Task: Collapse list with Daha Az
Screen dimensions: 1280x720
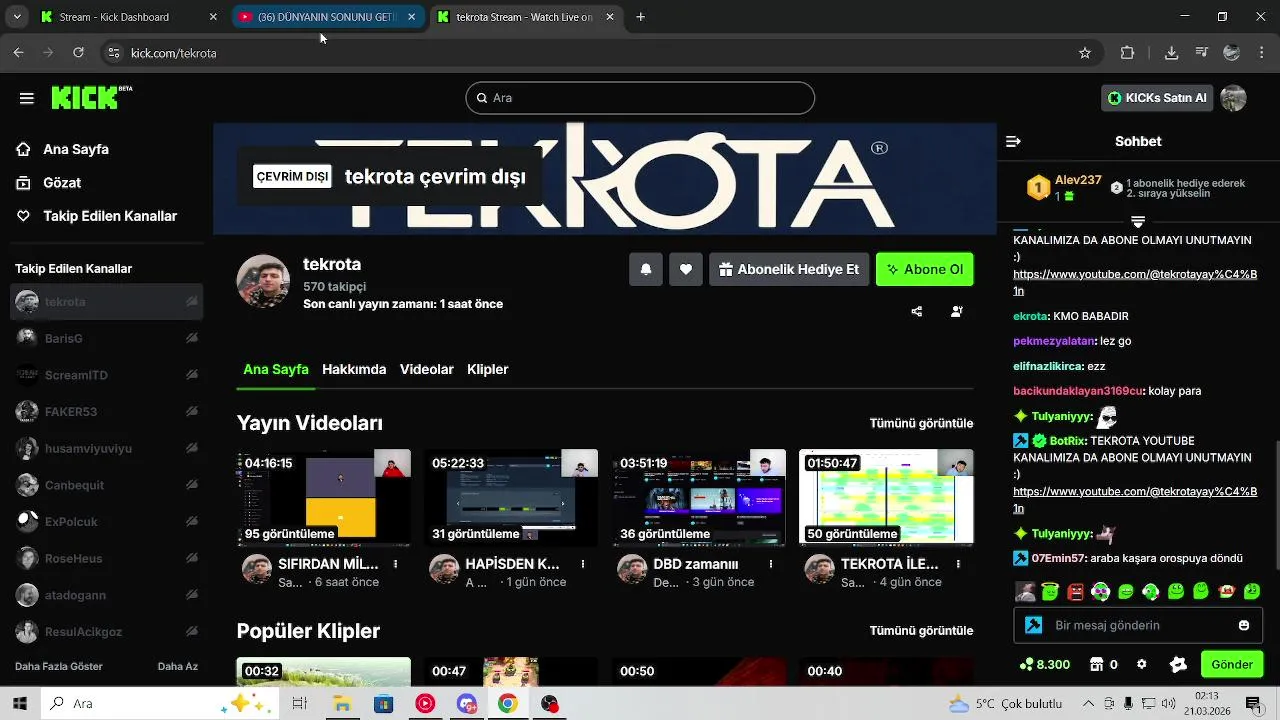Action: pos(178,666)
